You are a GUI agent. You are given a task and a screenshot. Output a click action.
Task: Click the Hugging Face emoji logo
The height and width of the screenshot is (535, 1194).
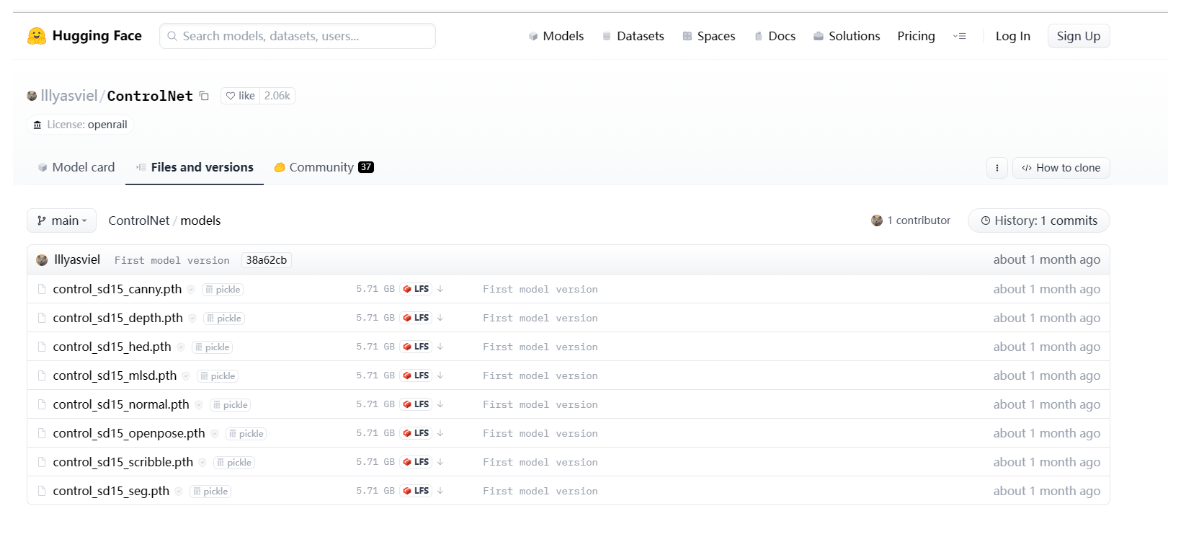pyautogui.click(x=36, y=36)
